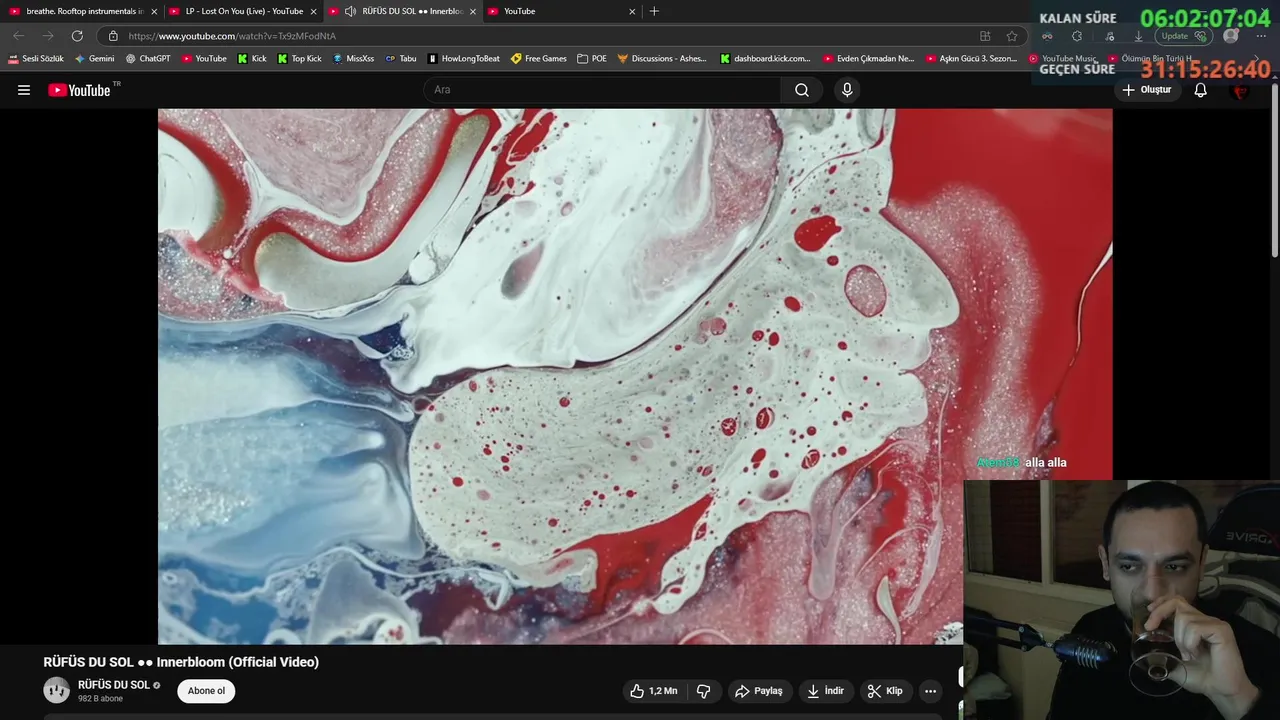The image size is (1280, 720).
Task: Mute tab via speaker icon on RÜFÜS tab
Action: pyautogui.click(x=350, y=11)
